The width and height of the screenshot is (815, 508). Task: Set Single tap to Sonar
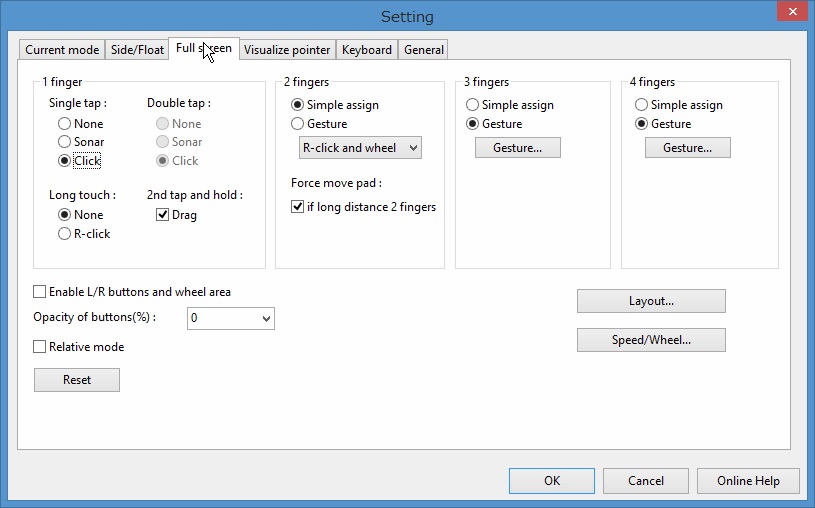coord(65,142)
